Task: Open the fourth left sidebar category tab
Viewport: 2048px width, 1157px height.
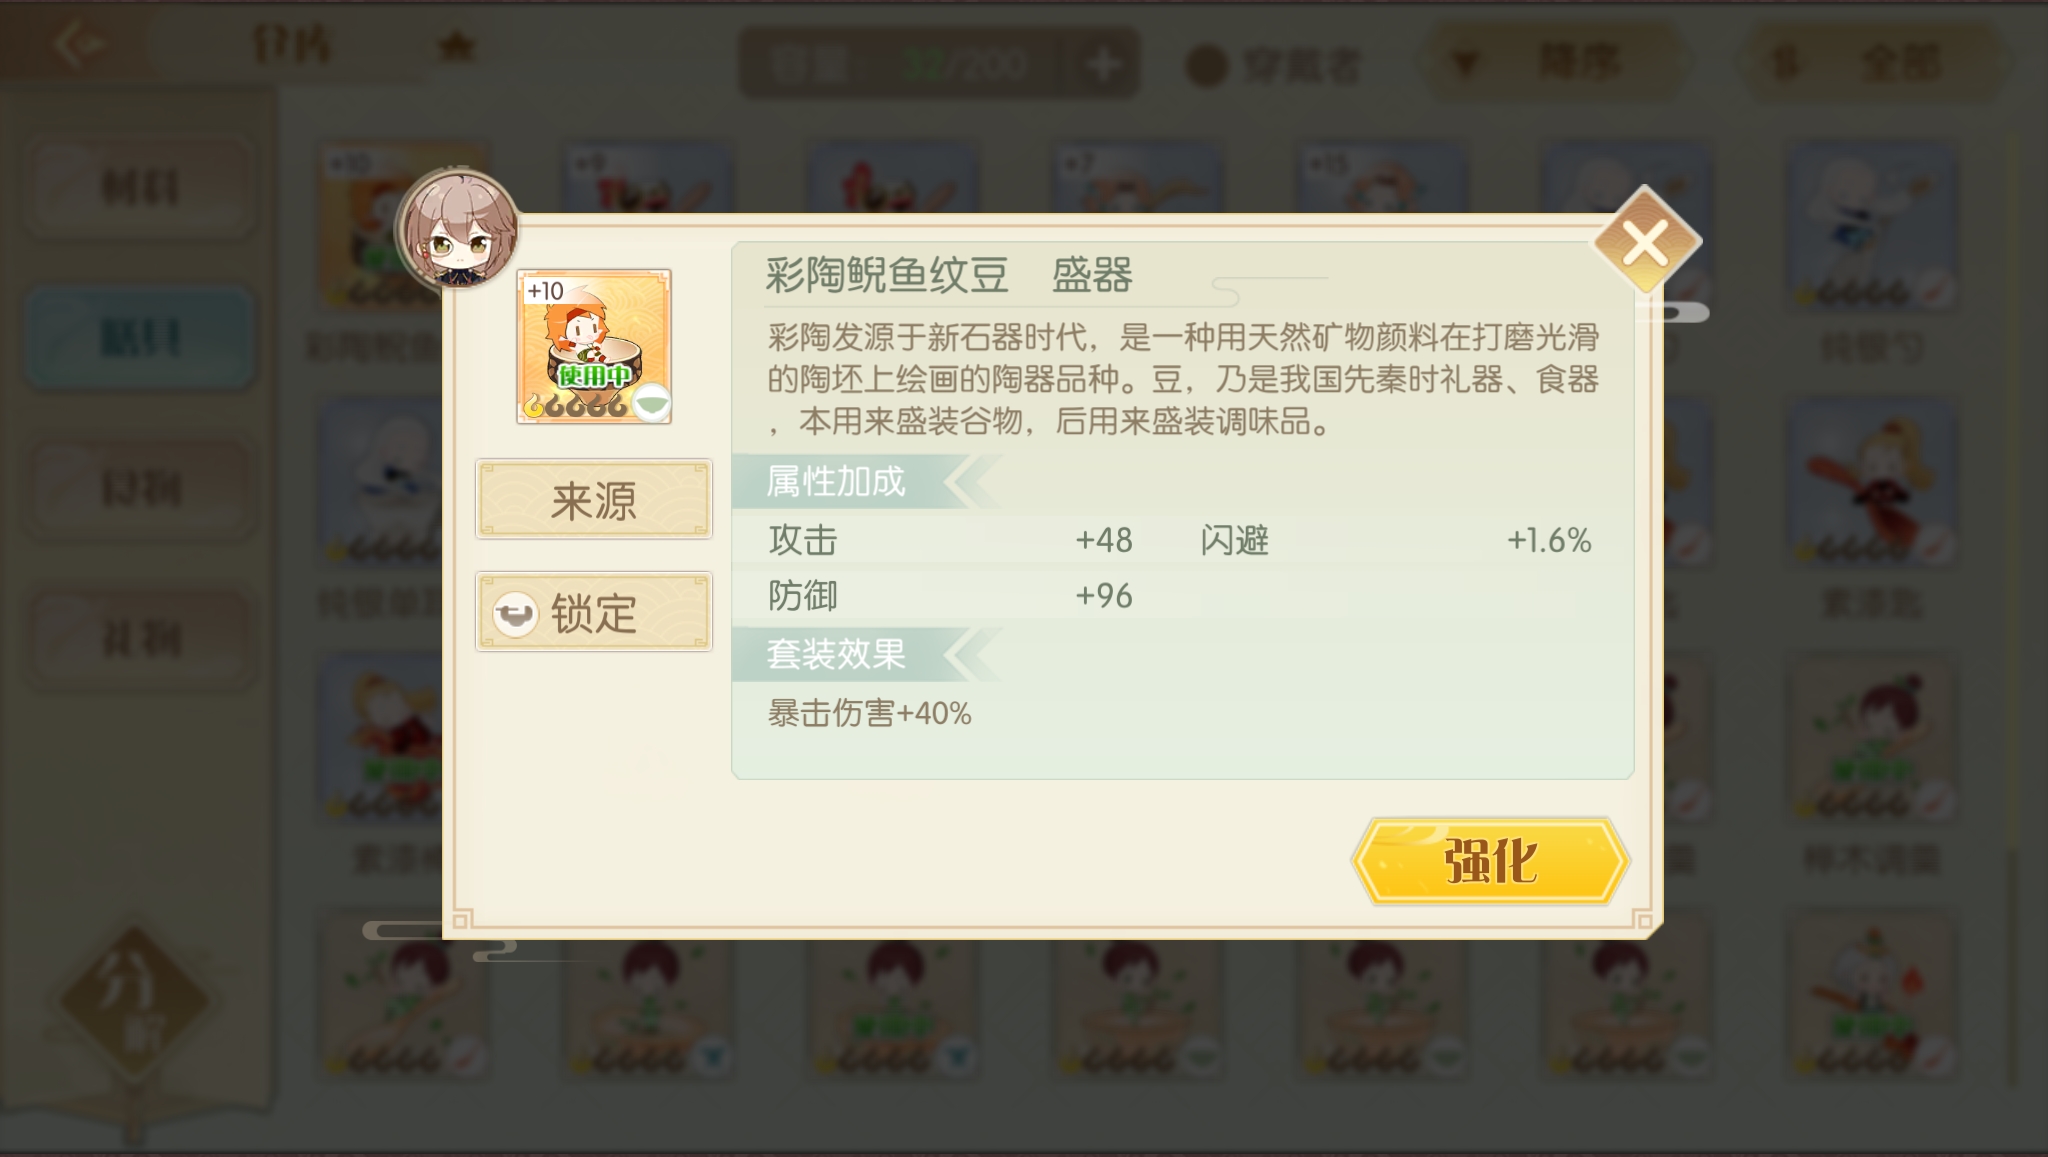Action: [140, 640]
